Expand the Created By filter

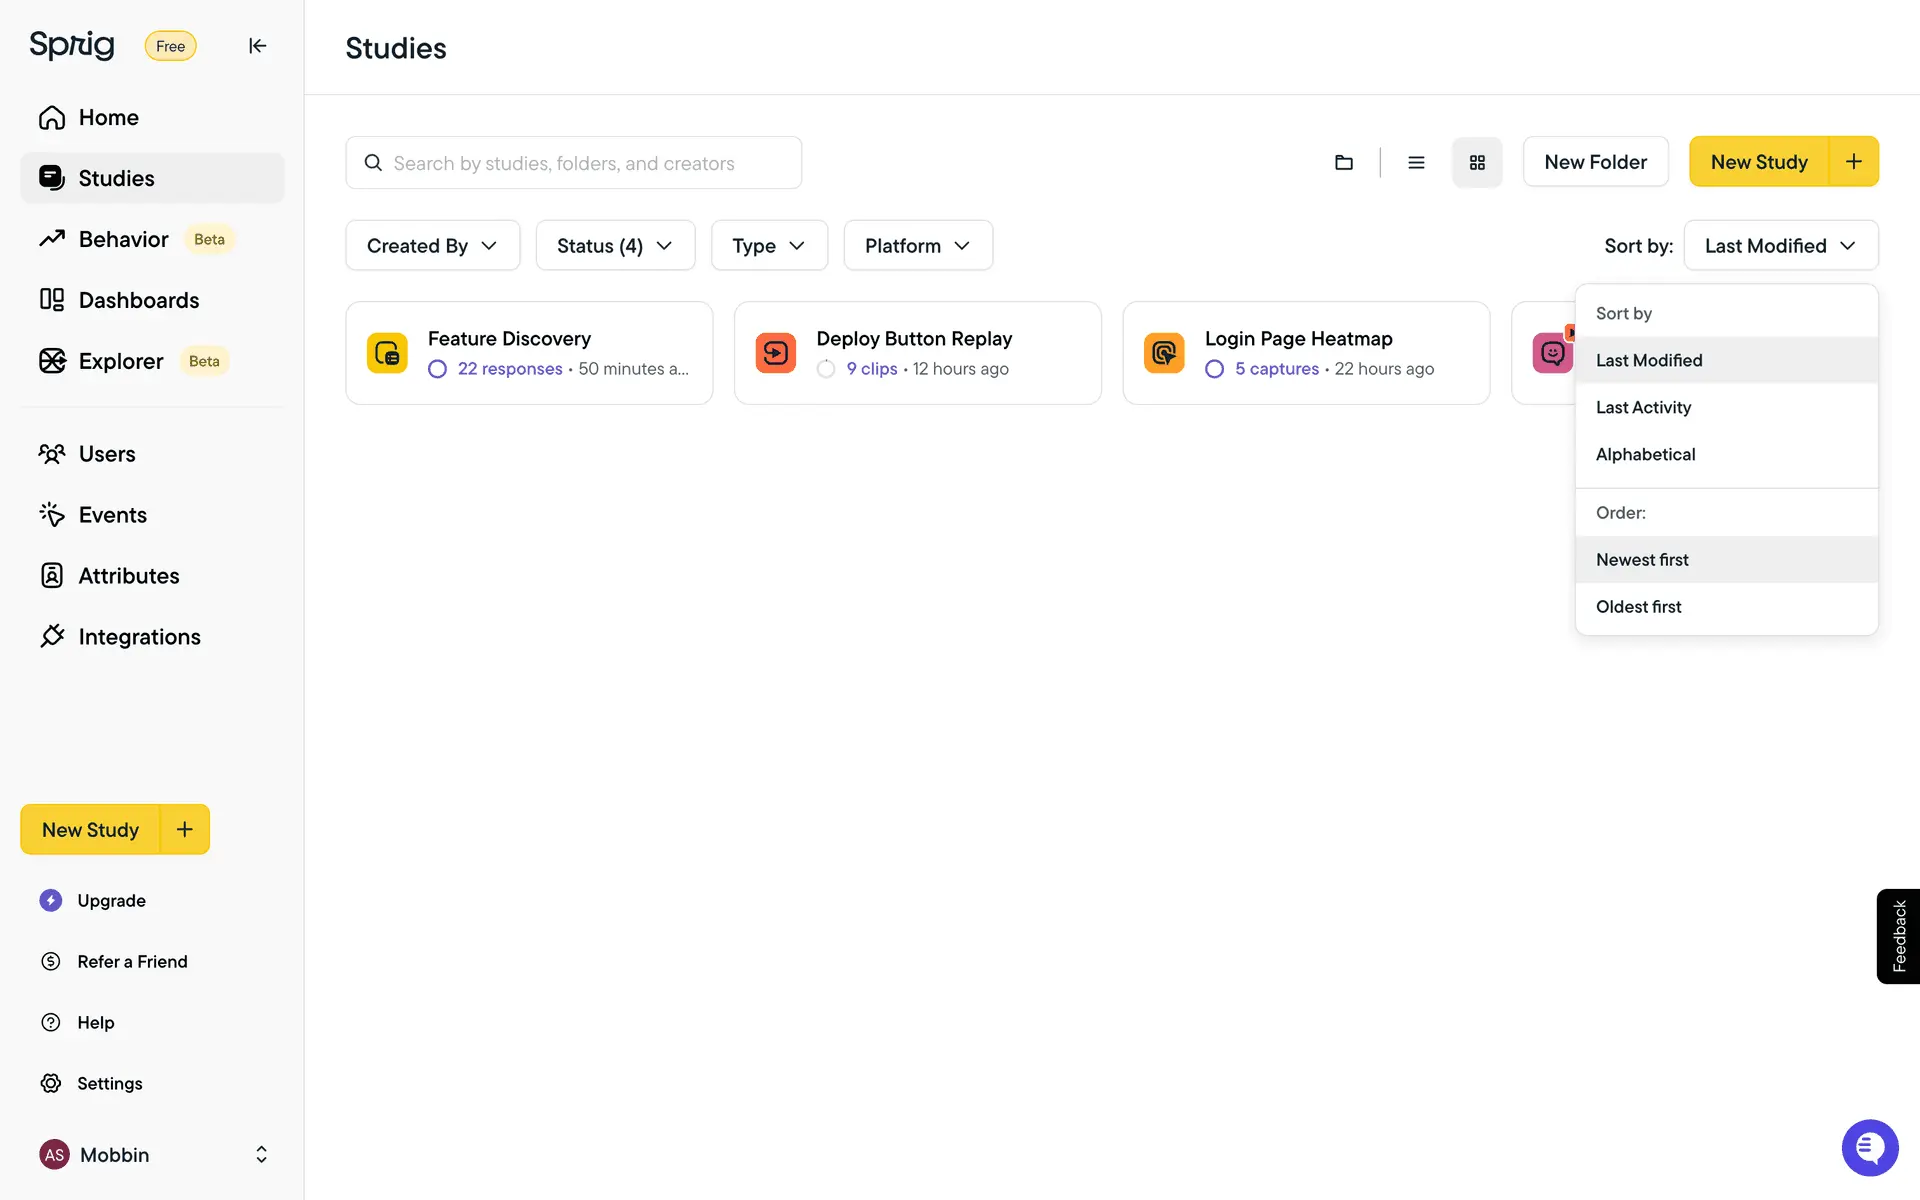click(432, 246)
